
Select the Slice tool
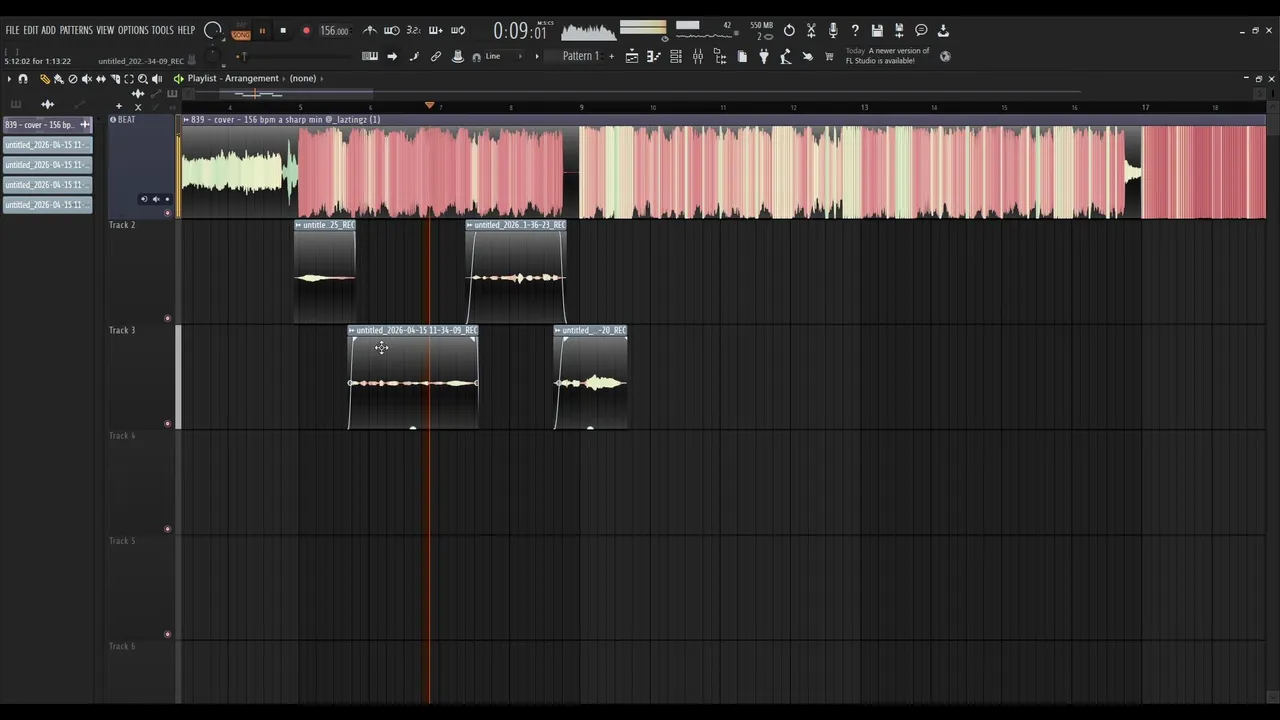pos(115,79)
